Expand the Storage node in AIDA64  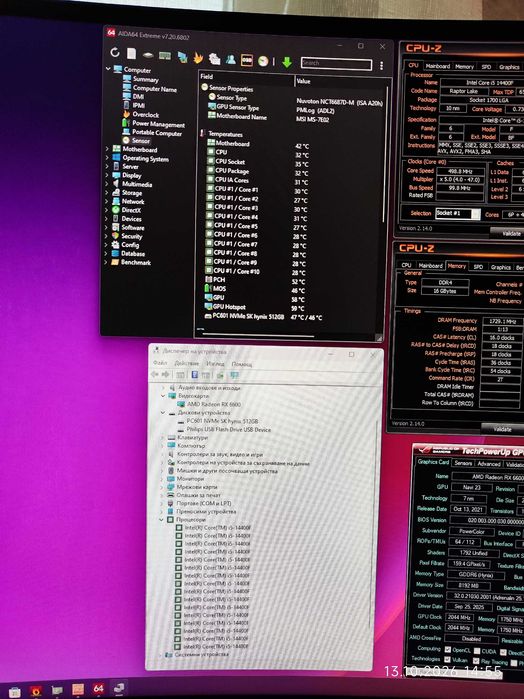pos(106,192)
